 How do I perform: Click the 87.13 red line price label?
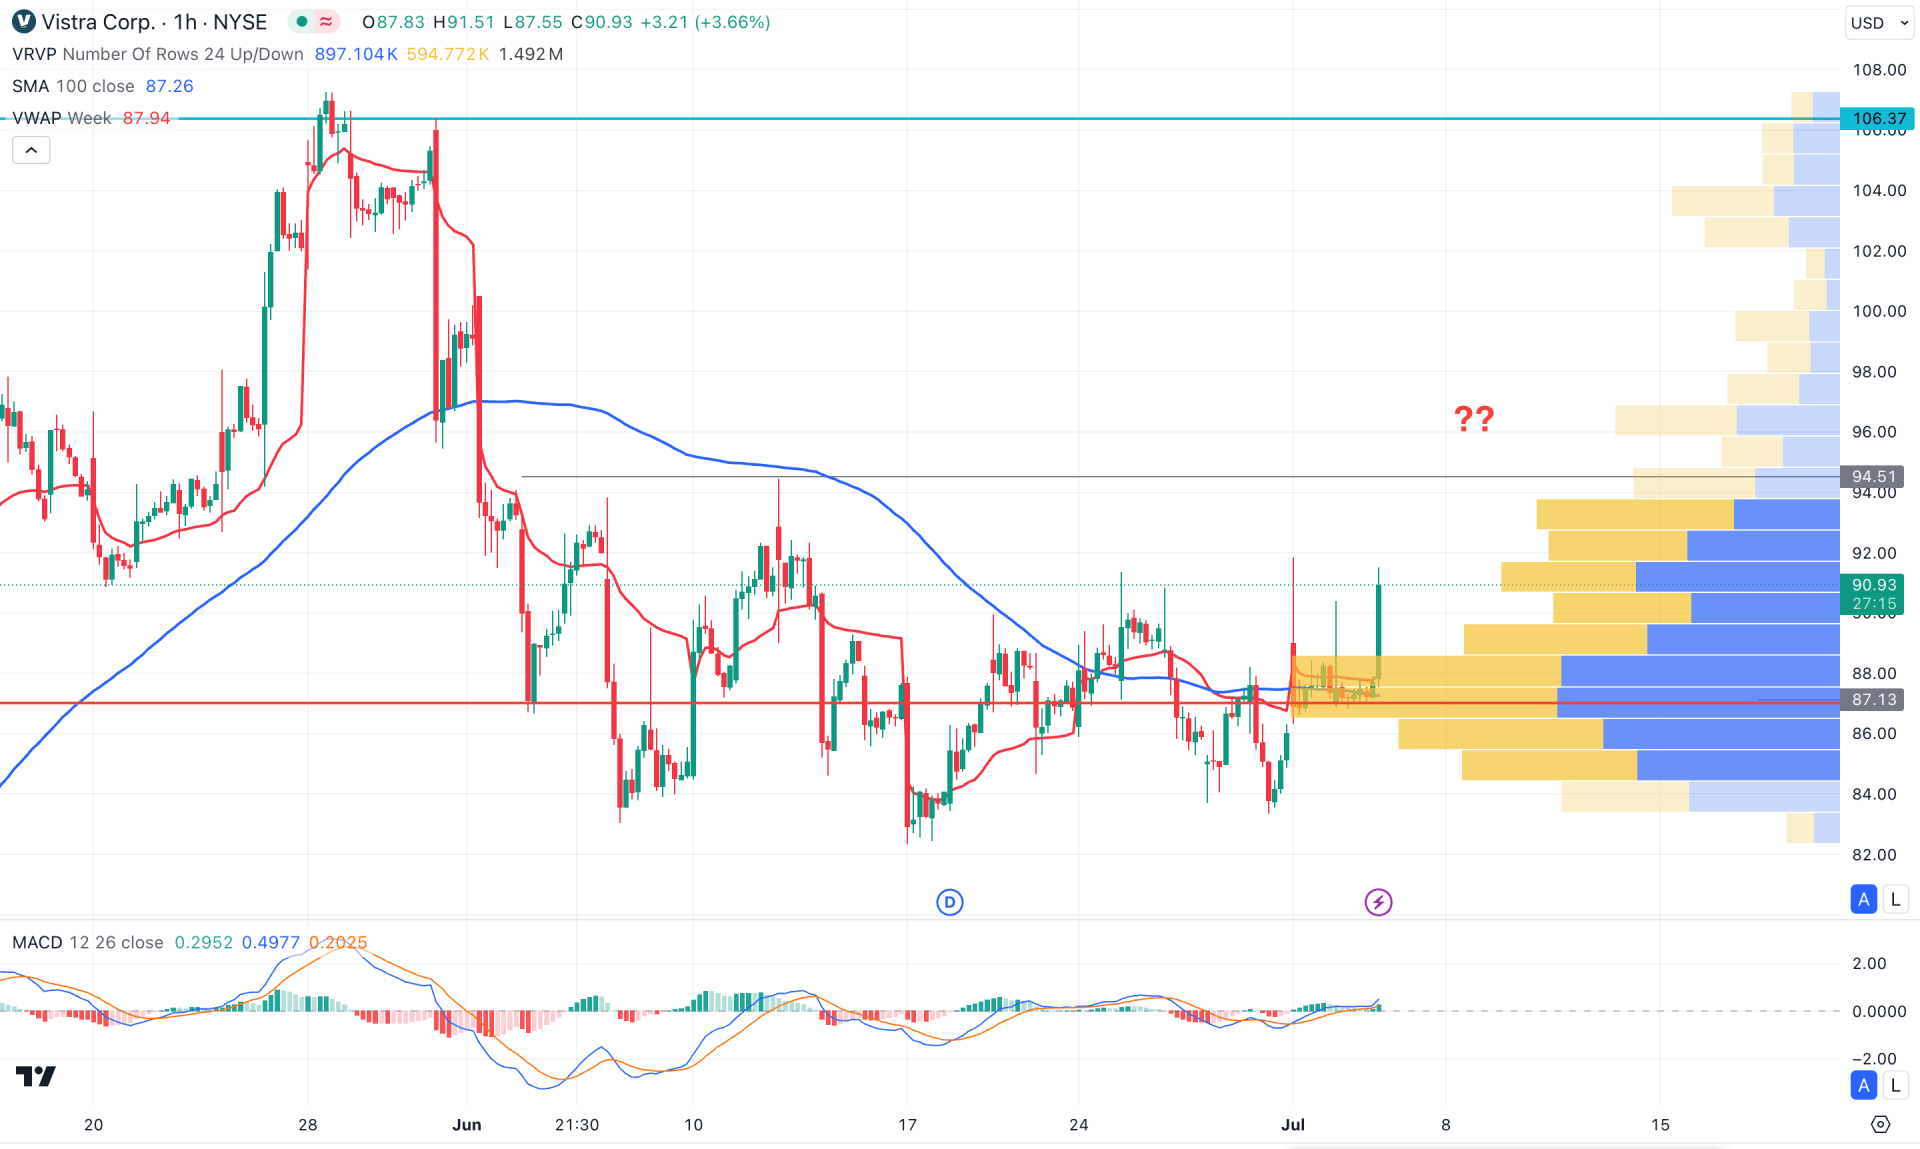tap(1873, 700)
